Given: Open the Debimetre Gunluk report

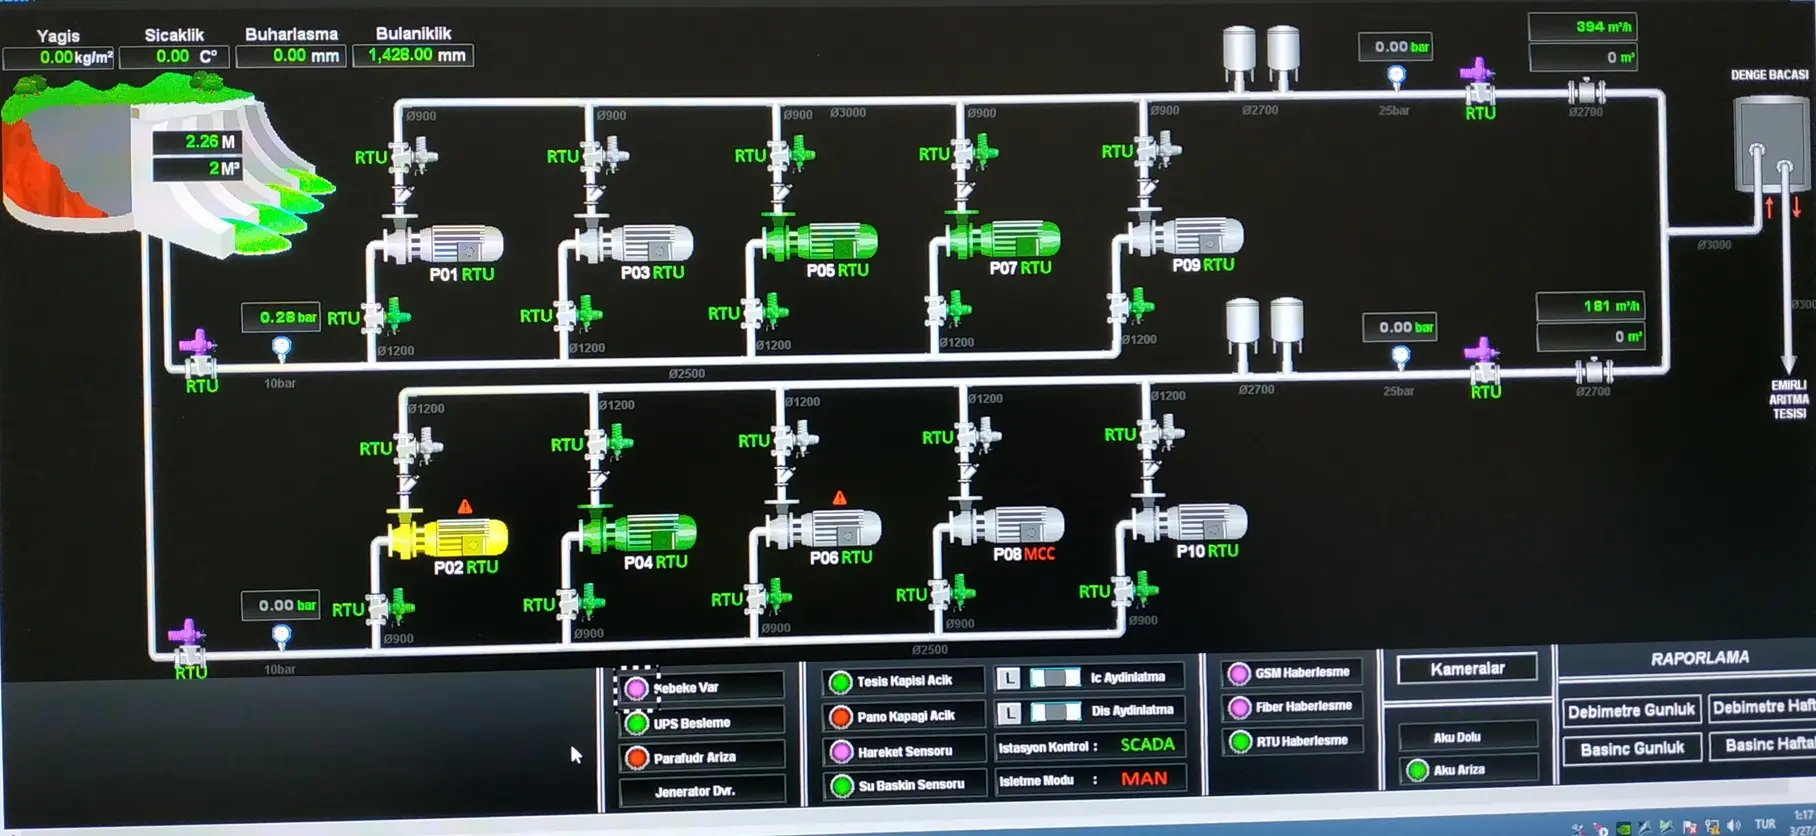Looking at the screenshot, I should 1630,711.
